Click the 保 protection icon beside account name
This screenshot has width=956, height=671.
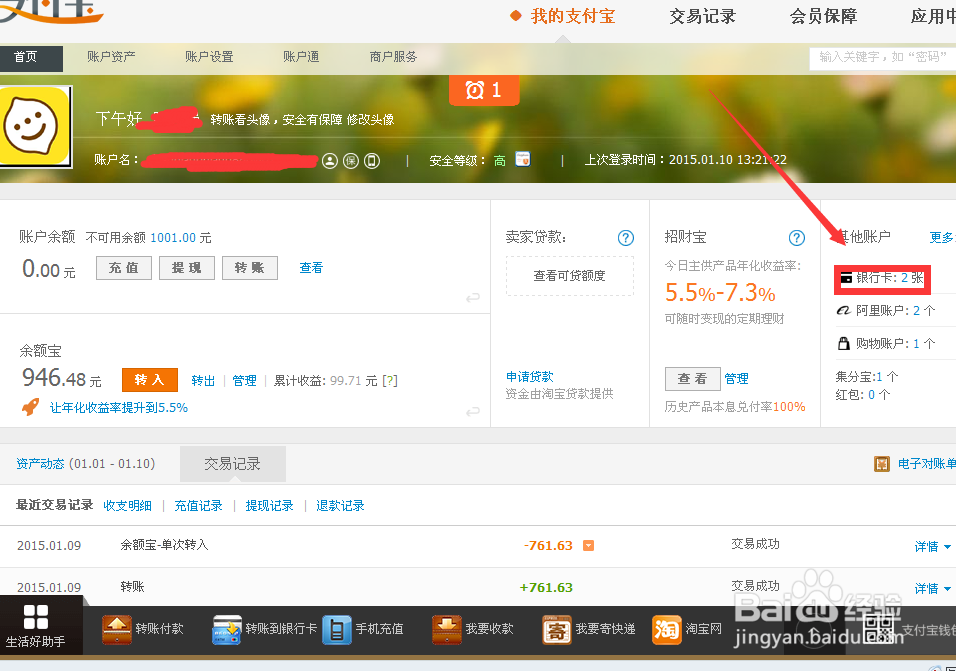tap(351, 161)
